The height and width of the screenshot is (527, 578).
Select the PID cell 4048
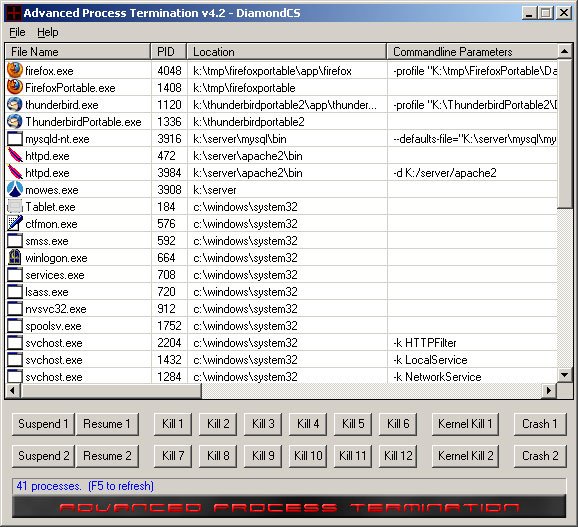[169, 70]
